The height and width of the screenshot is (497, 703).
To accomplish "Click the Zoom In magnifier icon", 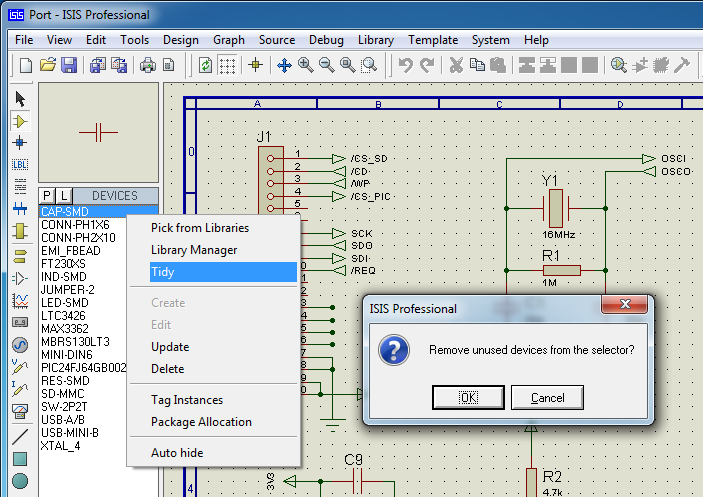I will 306,65.
